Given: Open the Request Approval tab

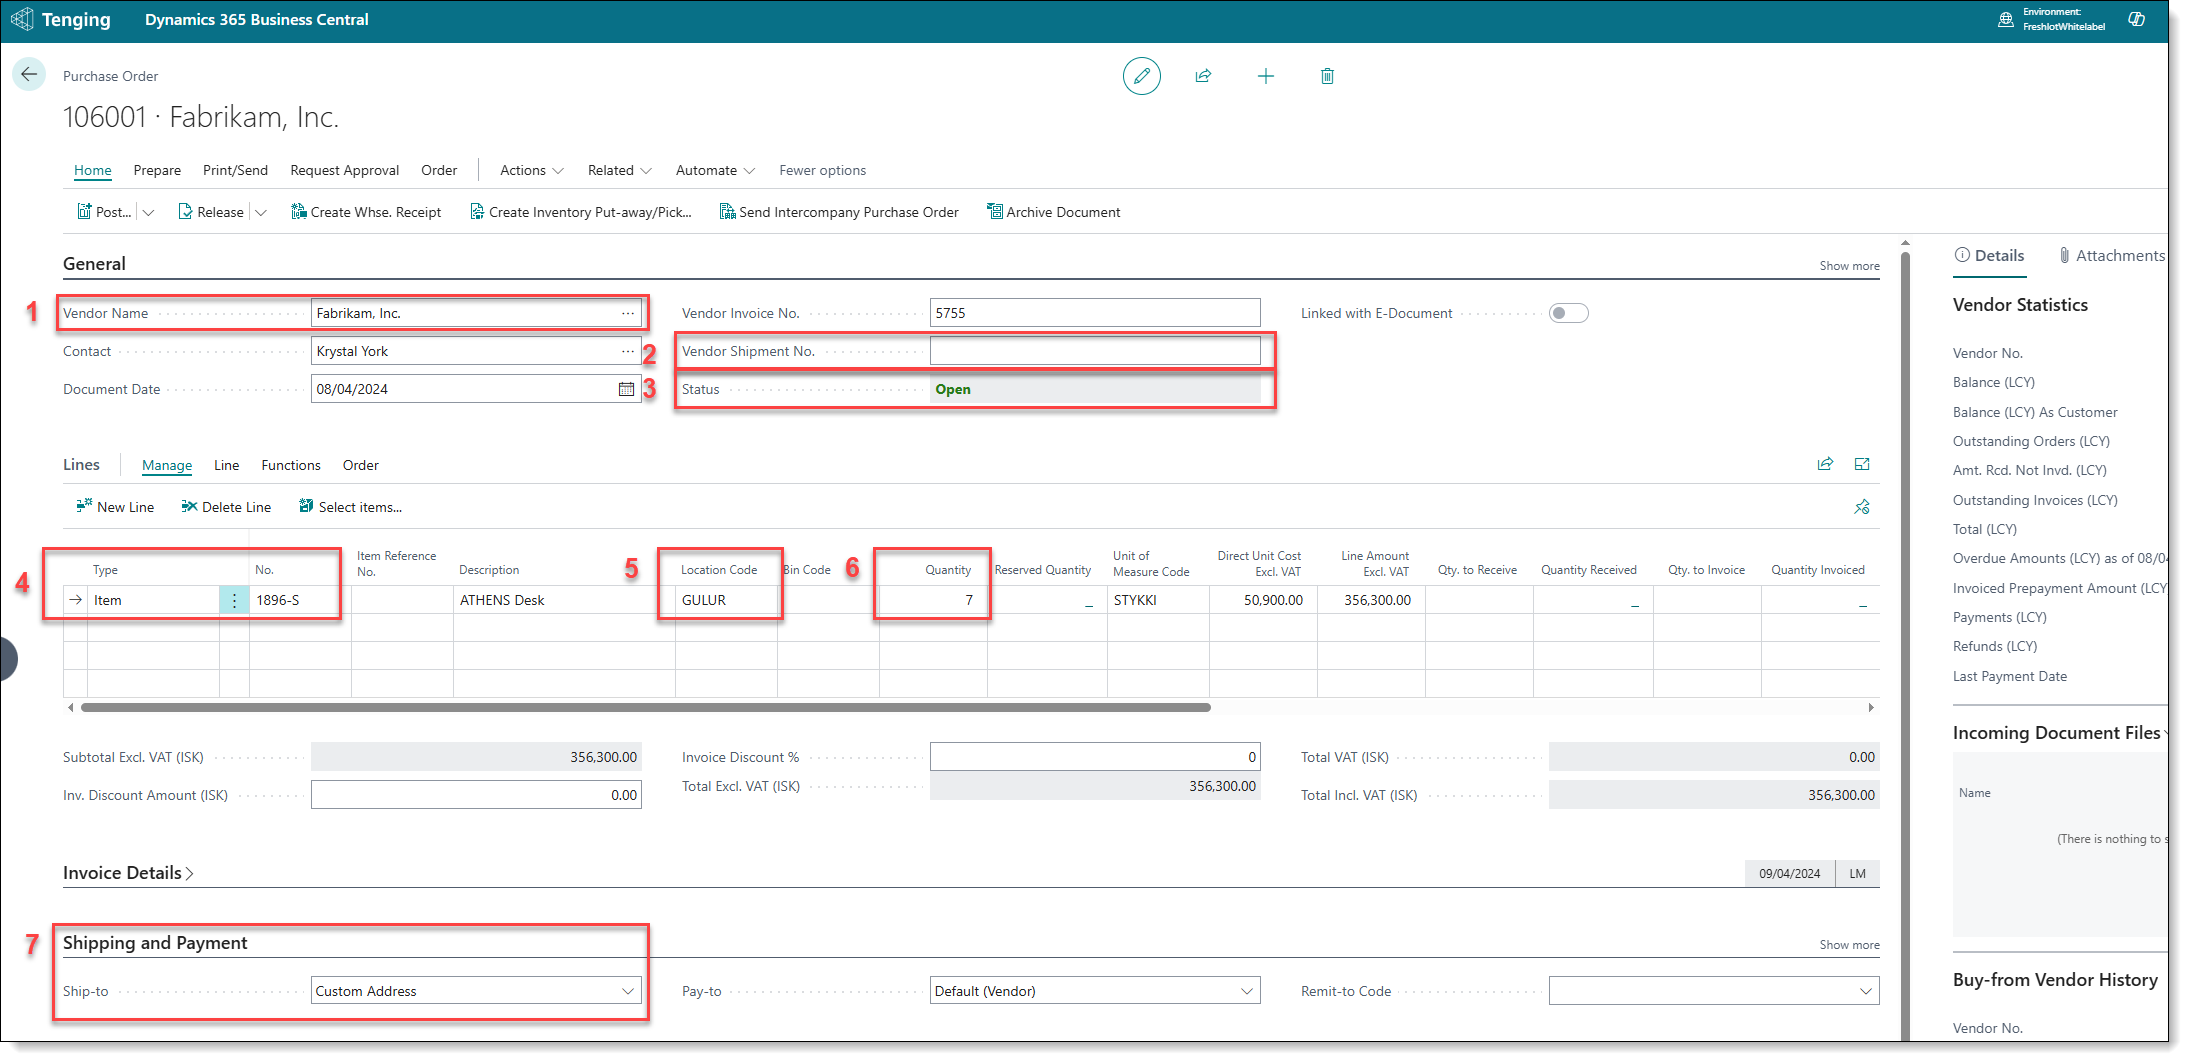Looking at the screenshot, I should (x=345, y=170).
